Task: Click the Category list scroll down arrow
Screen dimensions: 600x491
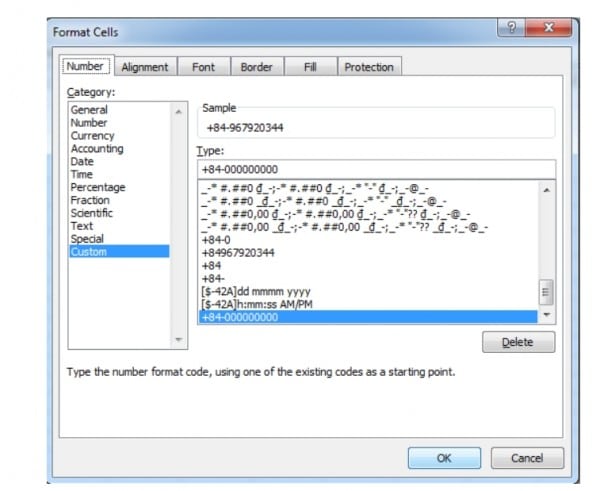Action: [178, 339]
